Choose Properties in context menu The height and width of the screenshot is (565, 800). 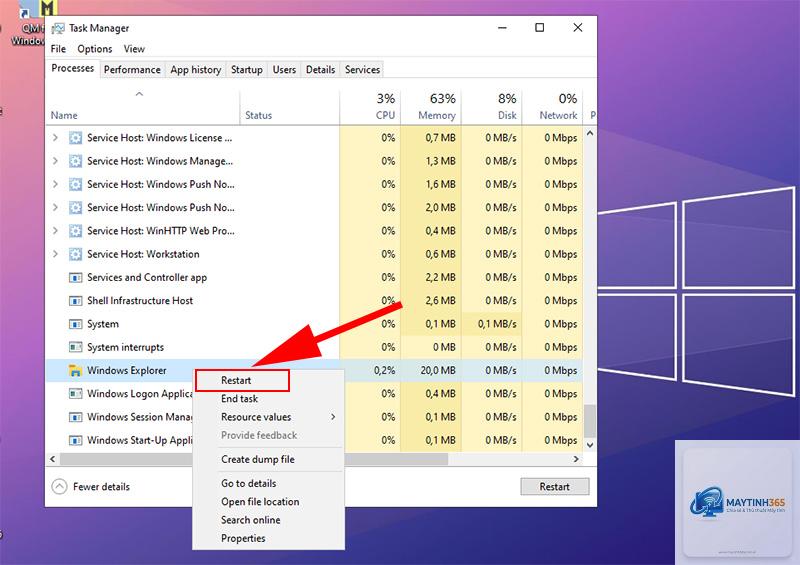[x=243, y=538]
